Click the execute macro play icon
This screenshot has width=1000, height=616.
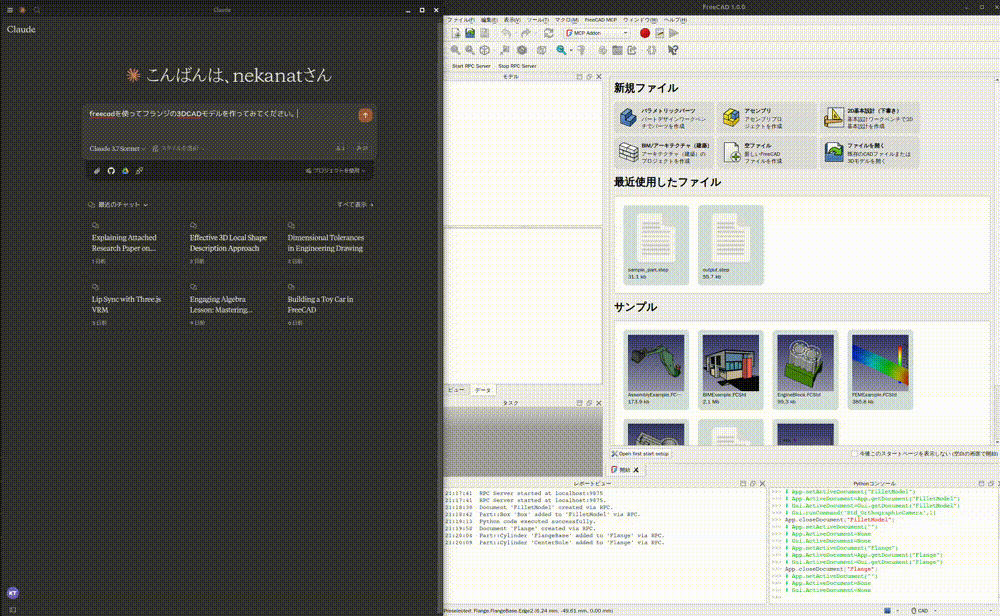click(x=674, y=33)
